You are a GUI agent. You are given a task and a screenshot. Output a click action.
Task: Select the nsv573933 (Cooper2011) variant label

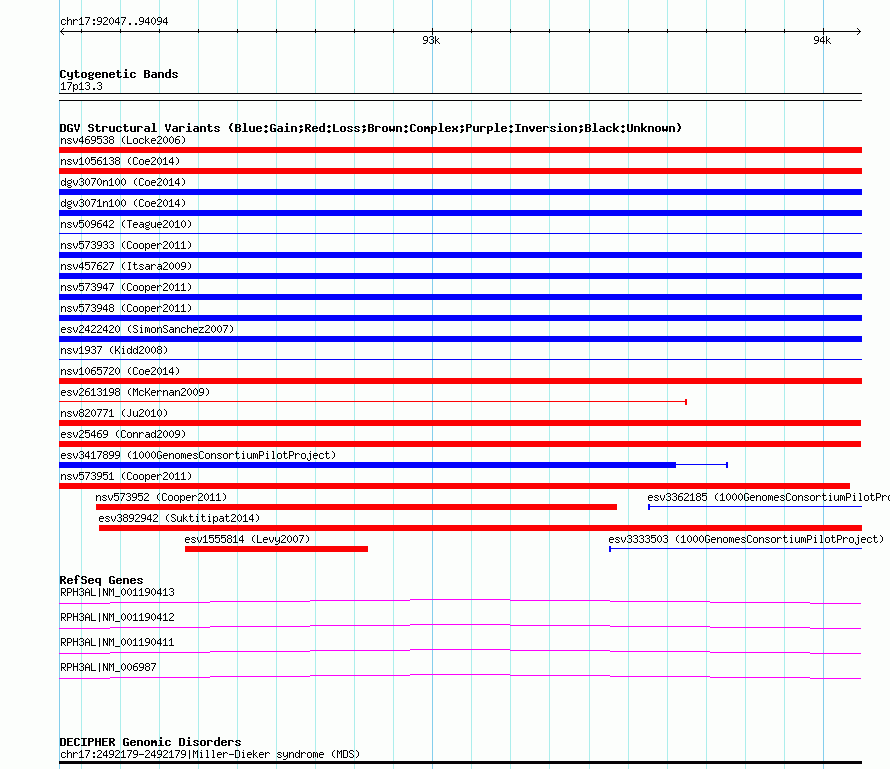[126, 245]
